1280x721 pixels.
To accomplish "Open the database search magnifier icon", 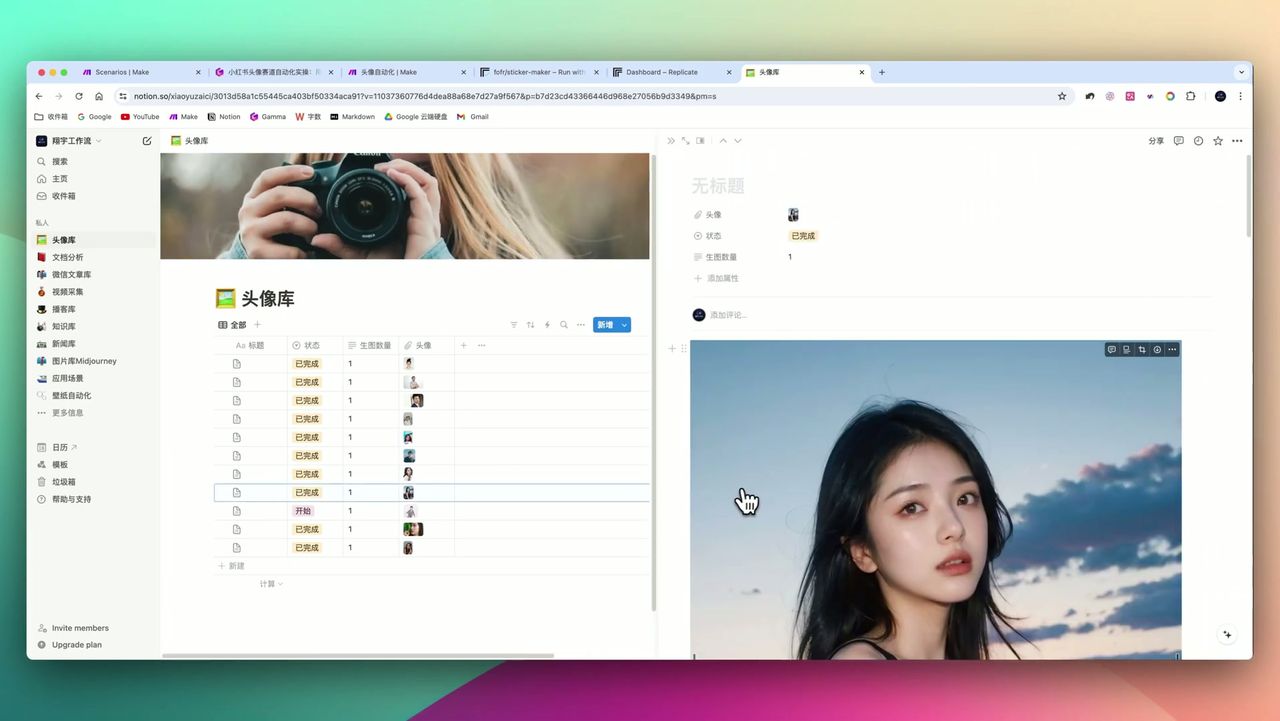I will tap(562, 324).
